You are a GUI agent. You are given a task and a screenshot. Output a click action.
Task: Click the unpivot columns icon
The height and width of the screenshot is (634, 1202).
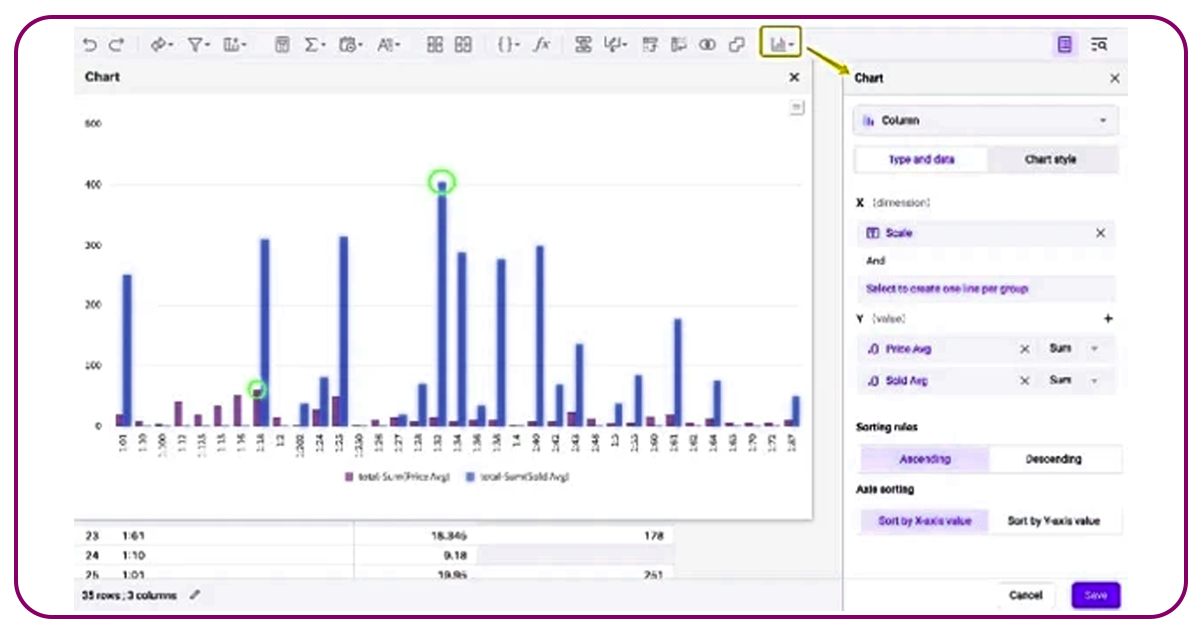point(679,44)
